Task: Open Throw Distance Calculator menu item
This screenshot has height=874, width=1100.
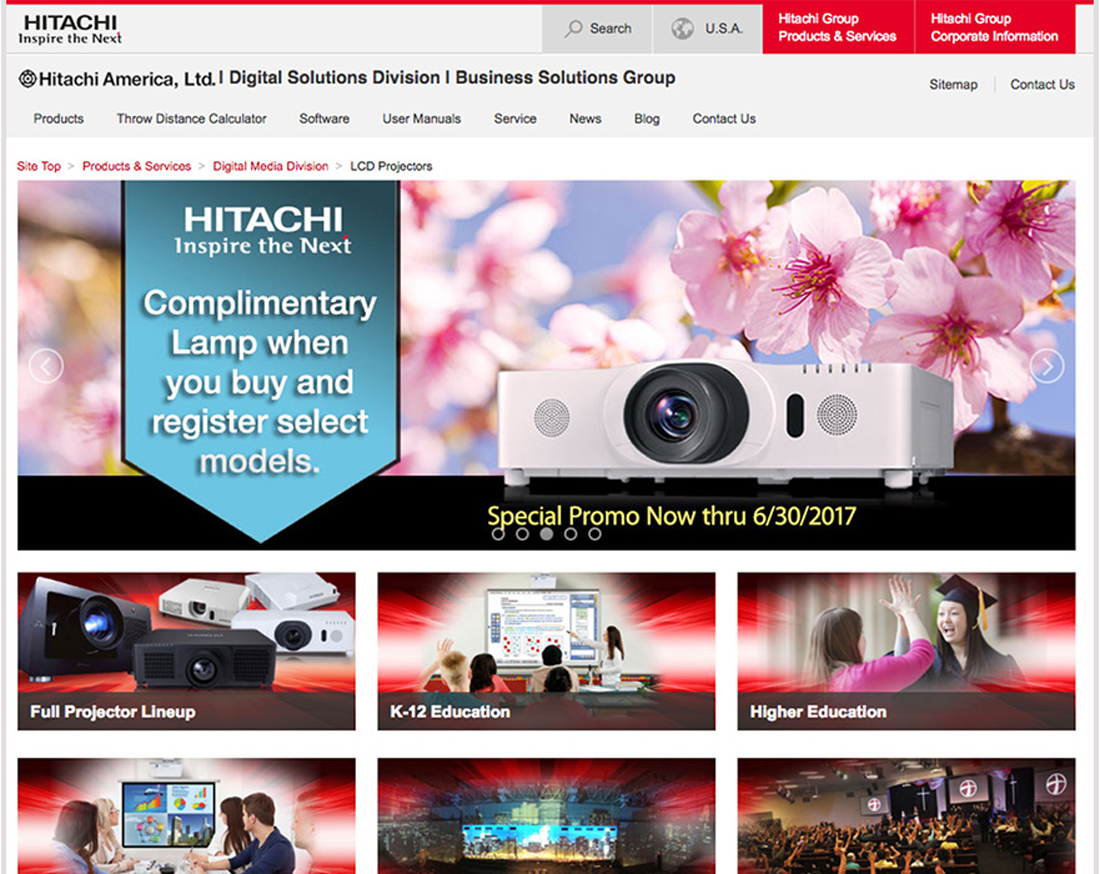Action: 192,119
